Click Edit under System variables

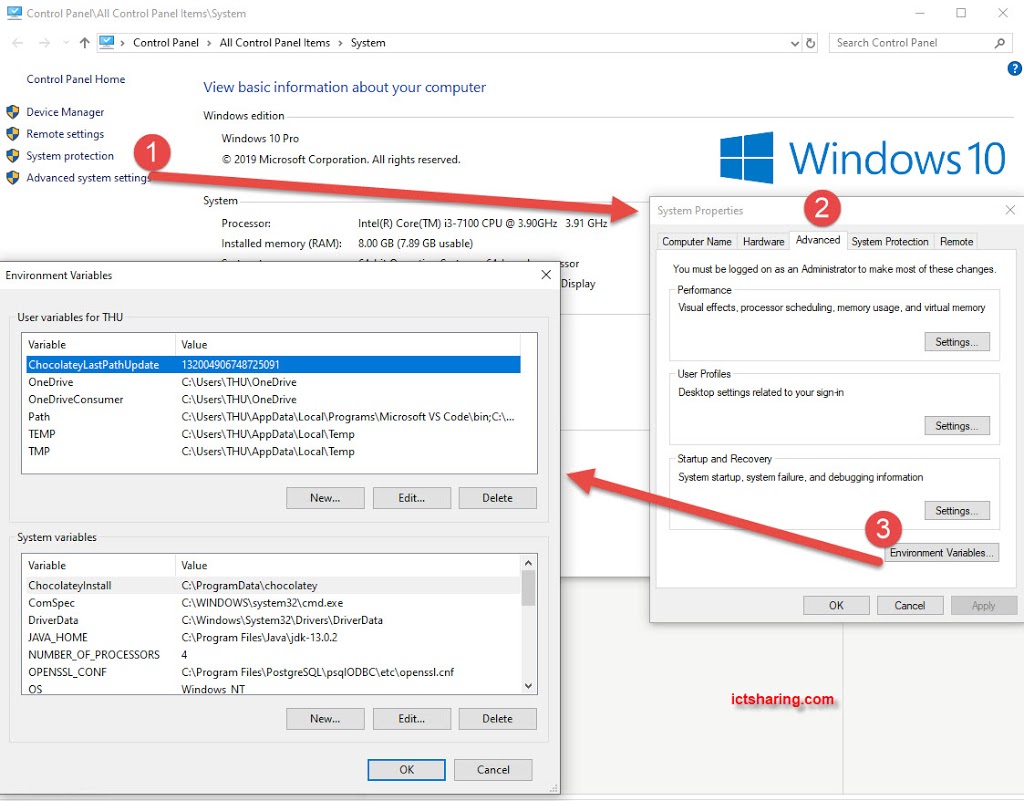point(411,719)
